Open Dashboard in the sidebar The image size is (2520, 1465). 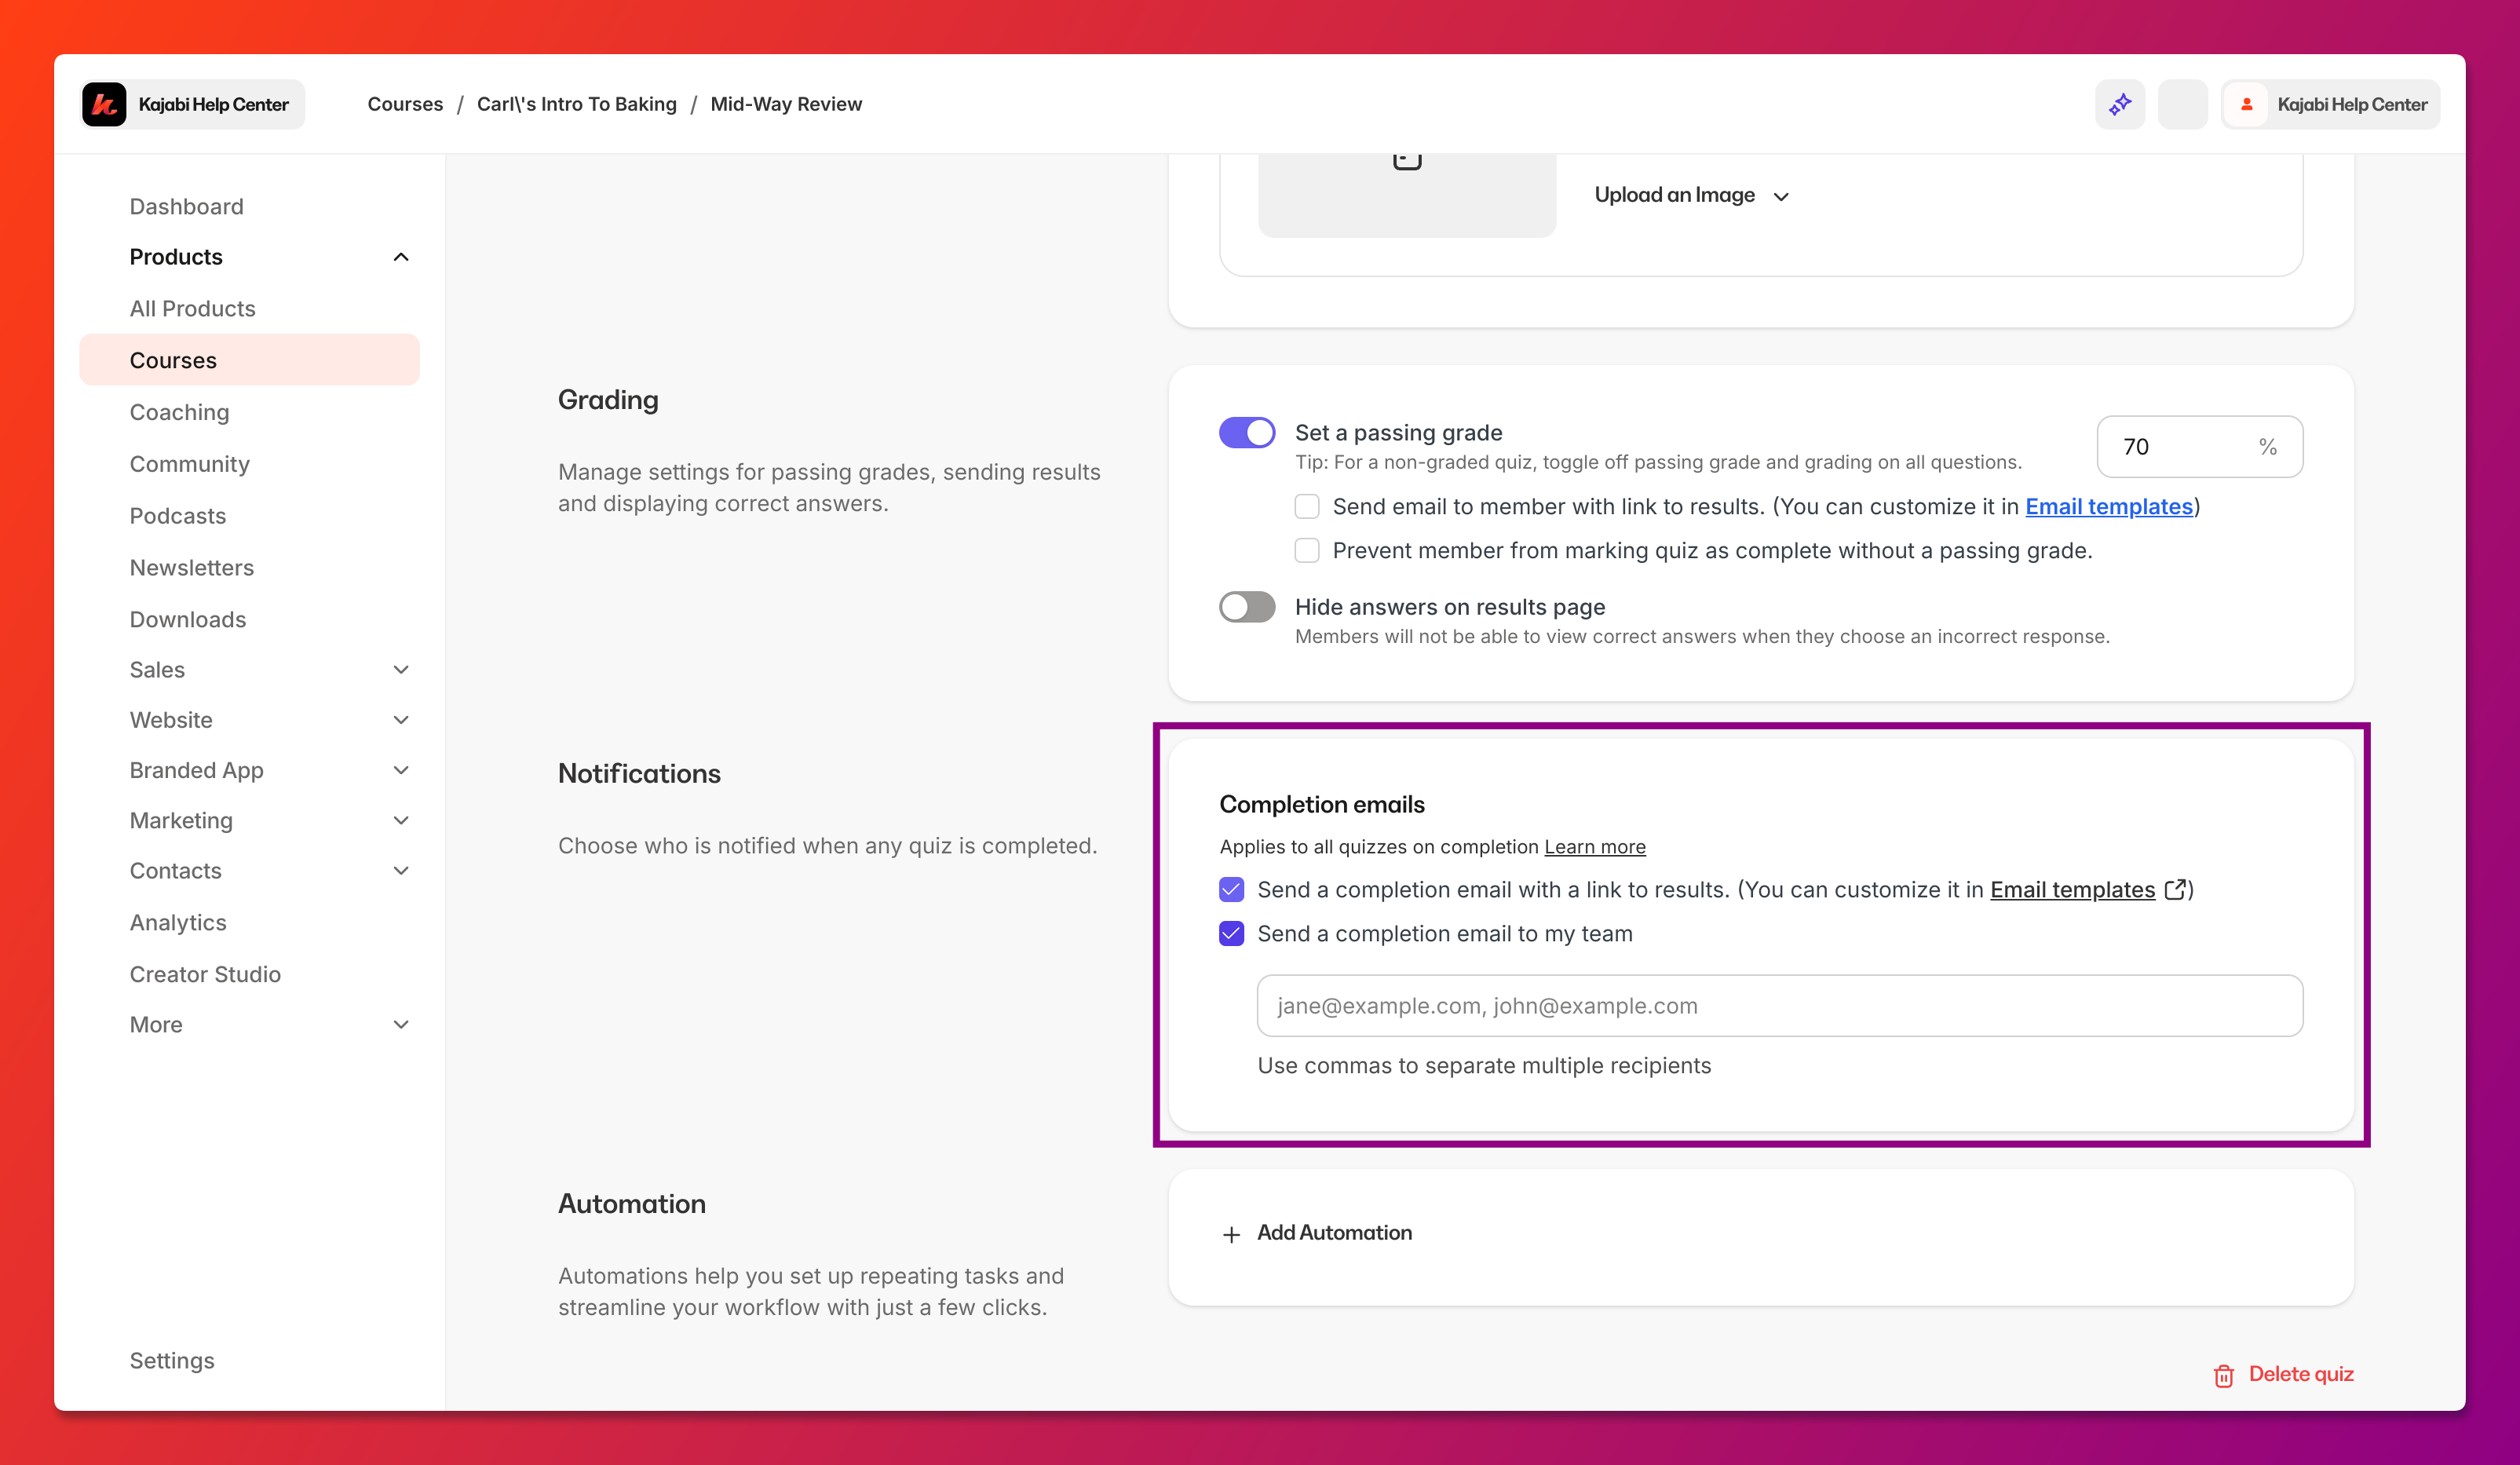186,206
